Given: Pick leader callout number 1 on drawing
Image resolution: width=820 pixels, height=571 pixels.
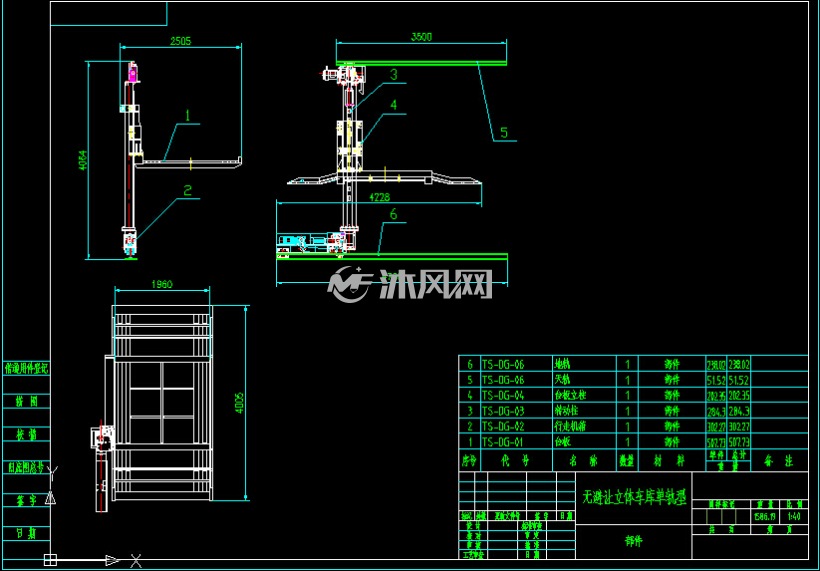Looking at the screenshot, I should click(188, 115).
